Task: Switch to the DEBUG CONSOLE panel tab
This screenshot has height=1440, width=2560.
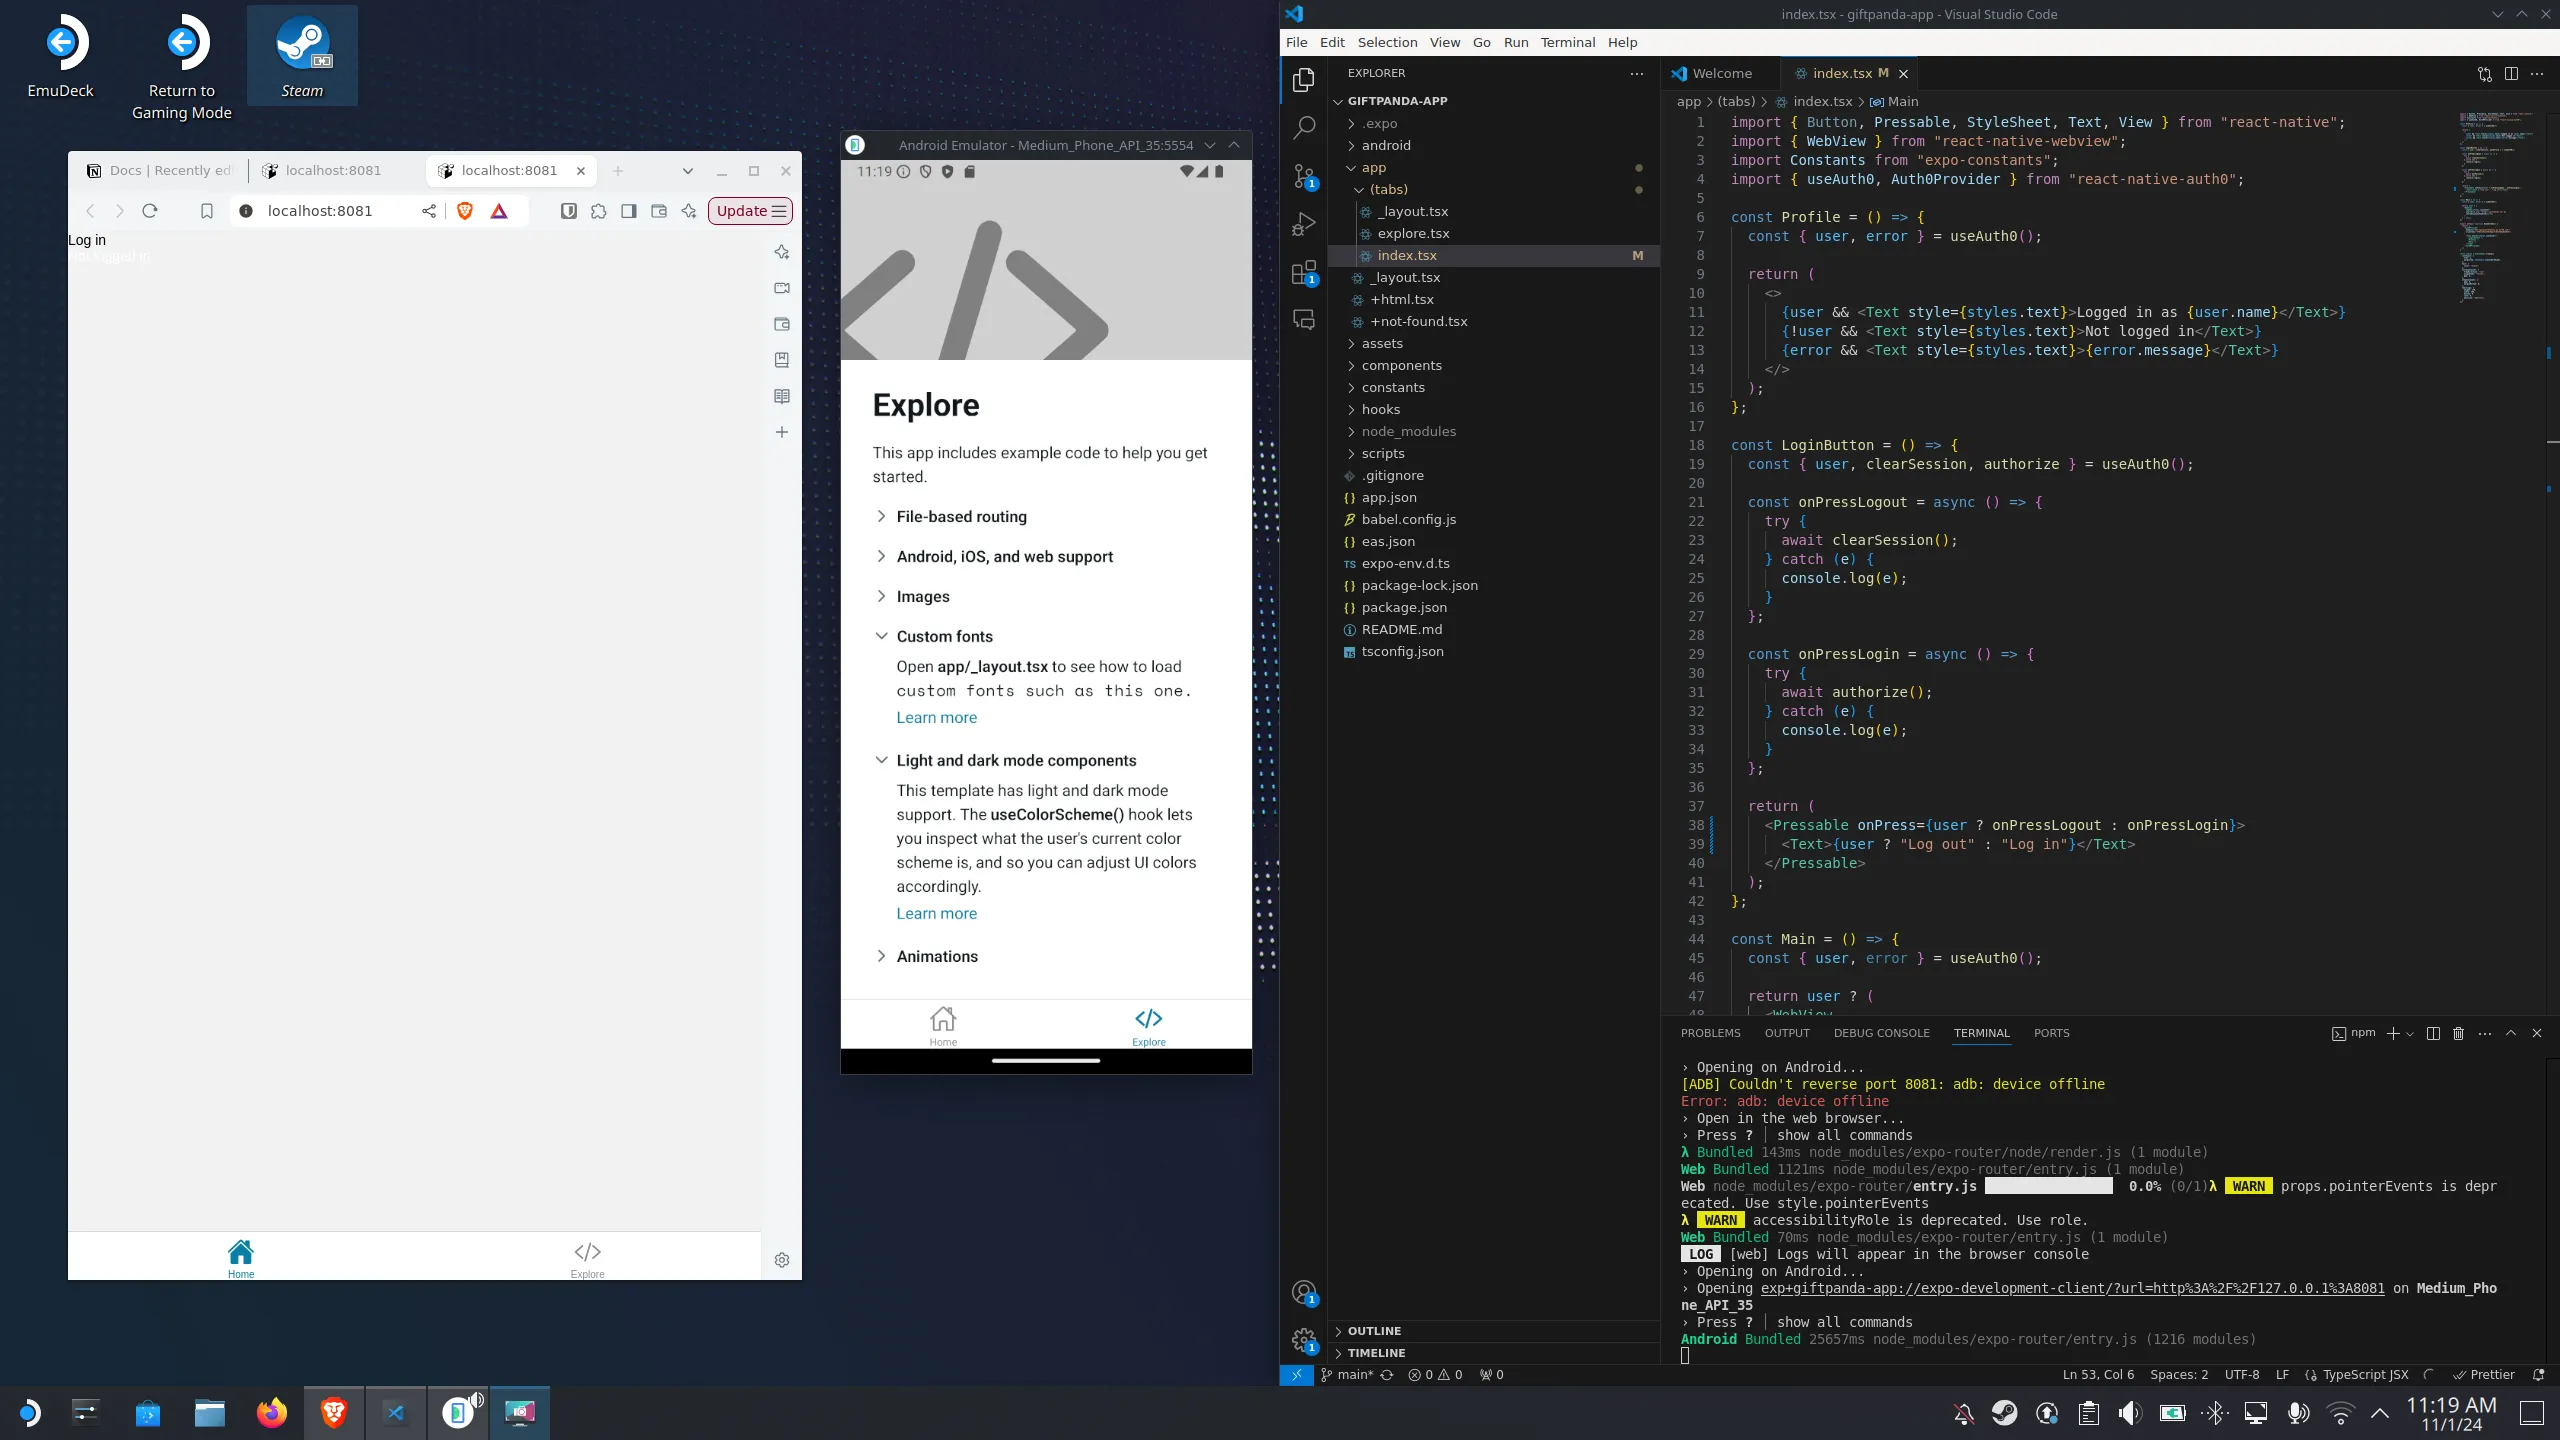Action: point(1881,1033)
